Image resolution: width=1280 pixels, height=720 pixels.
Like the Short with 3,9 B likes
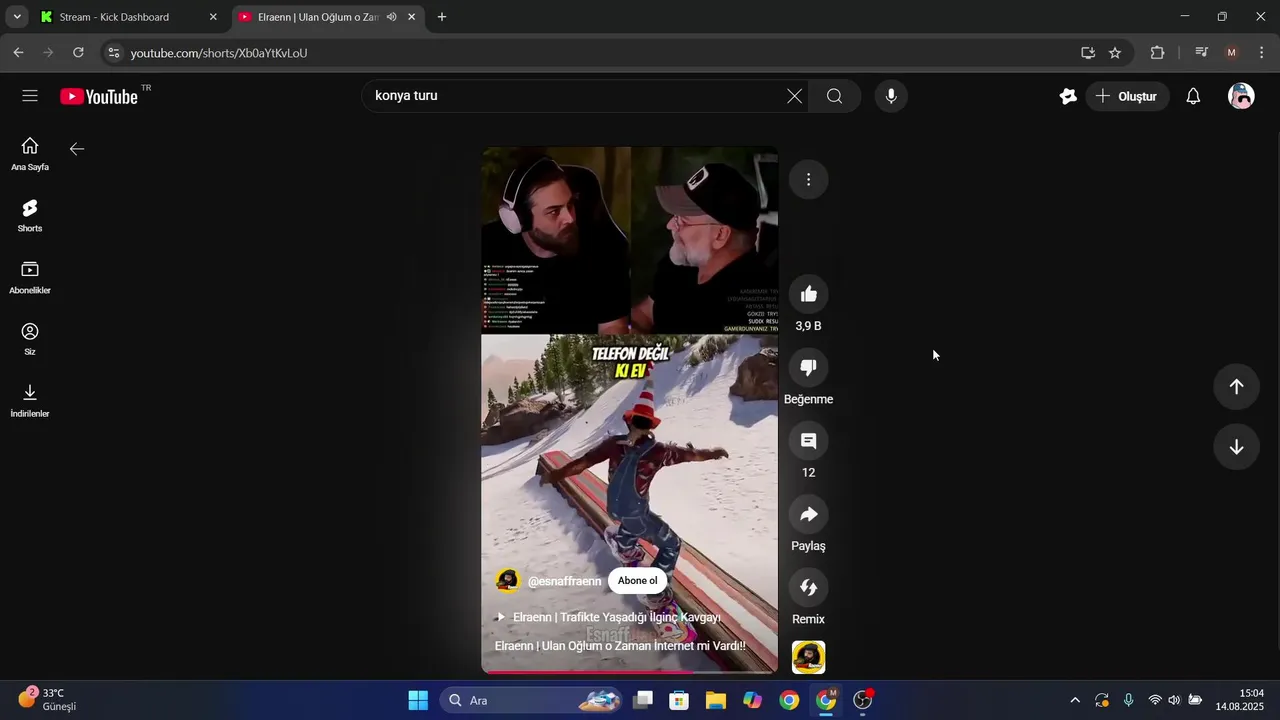click(x=808, y=294)
